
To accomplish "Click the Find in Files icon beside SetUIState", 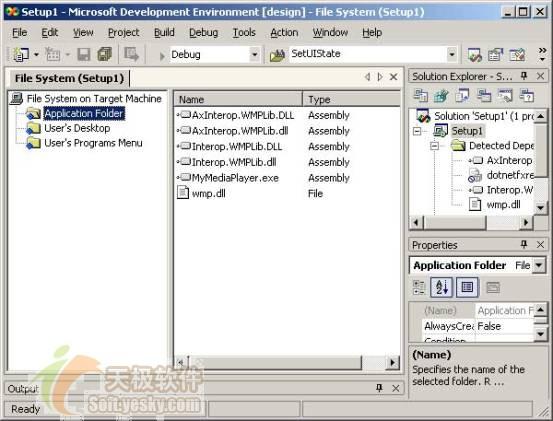I will pos(277,55).
